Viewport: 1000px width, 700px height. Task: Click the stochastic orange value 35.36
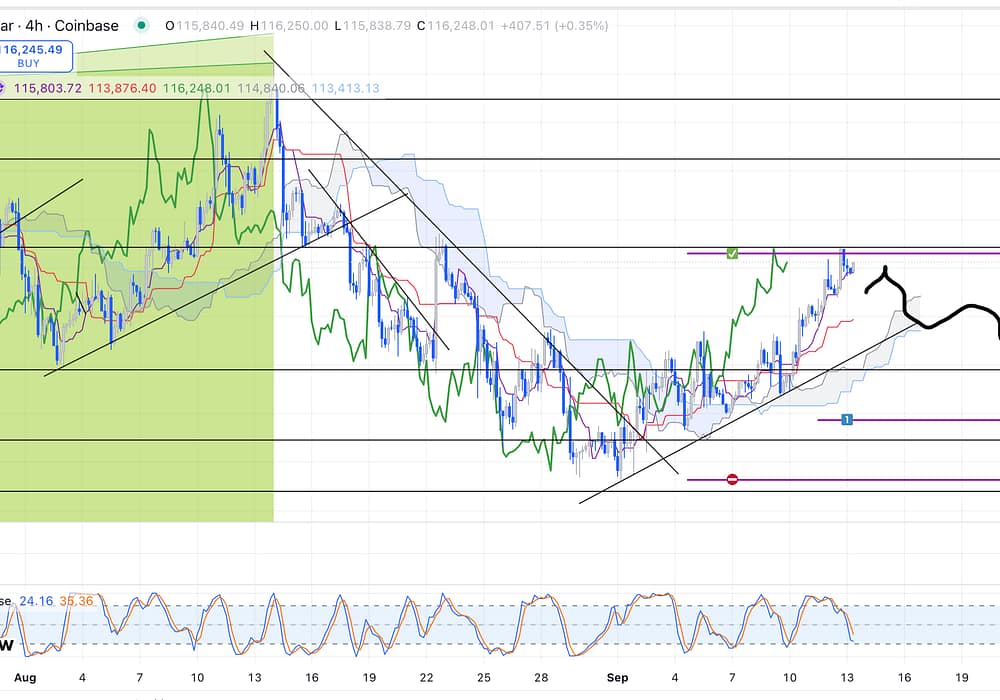click(76, 601)
